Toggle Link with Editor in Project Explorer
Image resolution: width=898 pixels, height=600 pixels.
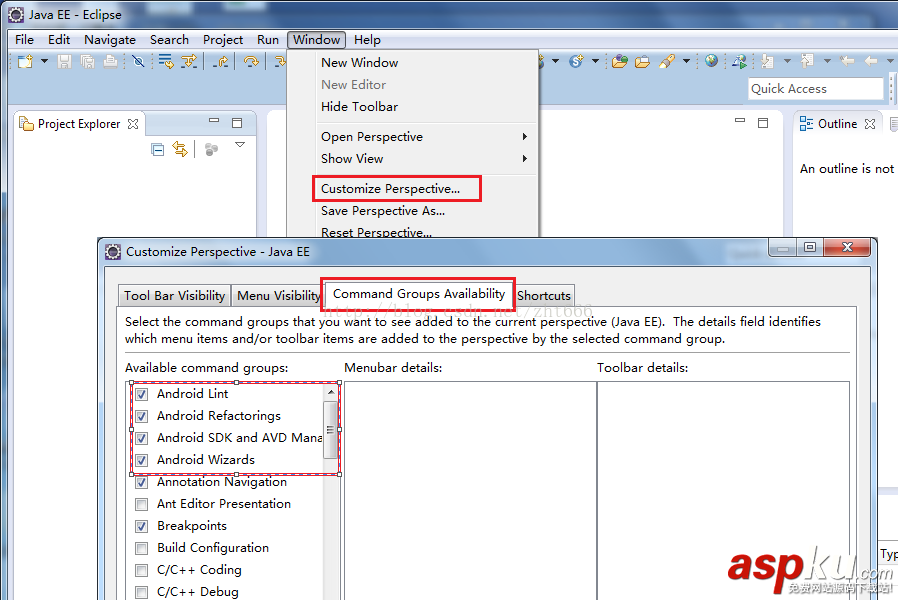click(x=180, y=148)
